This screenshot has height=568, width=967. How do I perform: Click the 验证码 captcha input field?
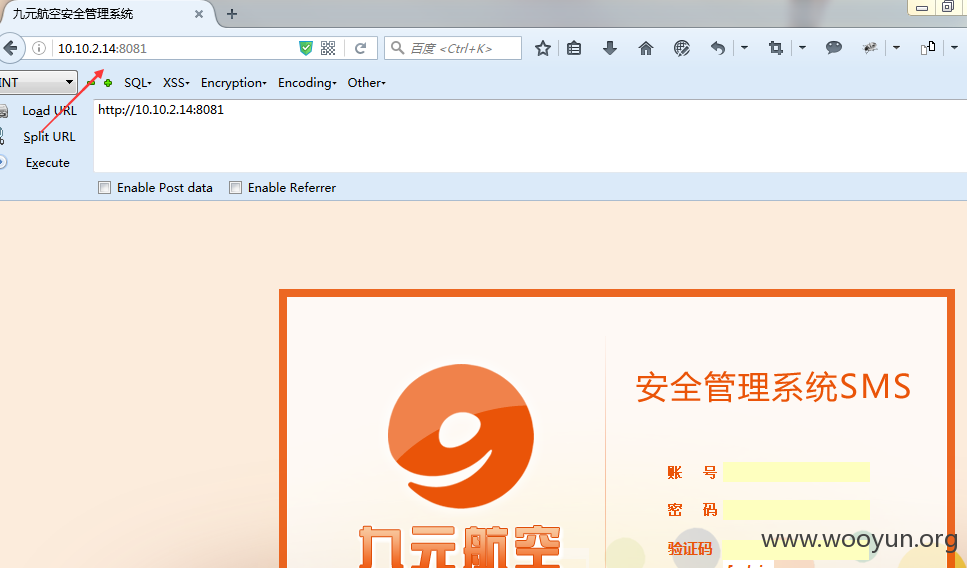pos(796,549)
